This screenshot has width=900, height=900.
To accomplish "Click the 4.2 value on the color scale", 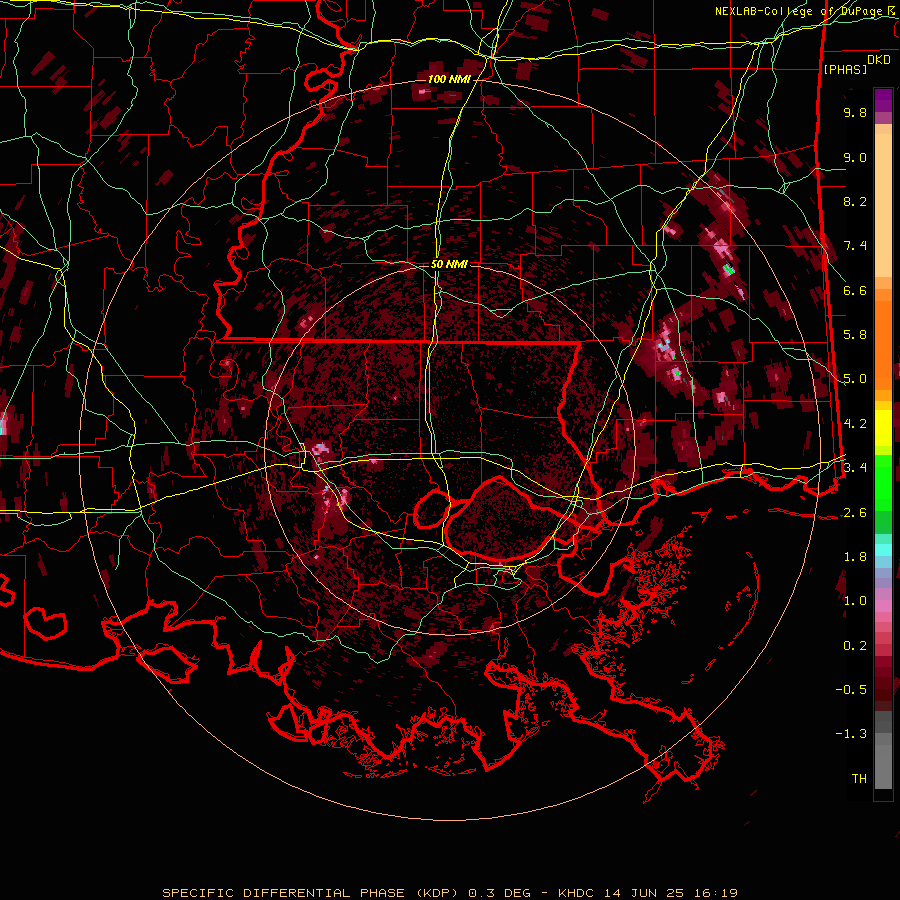I will (x=855, y=424).
